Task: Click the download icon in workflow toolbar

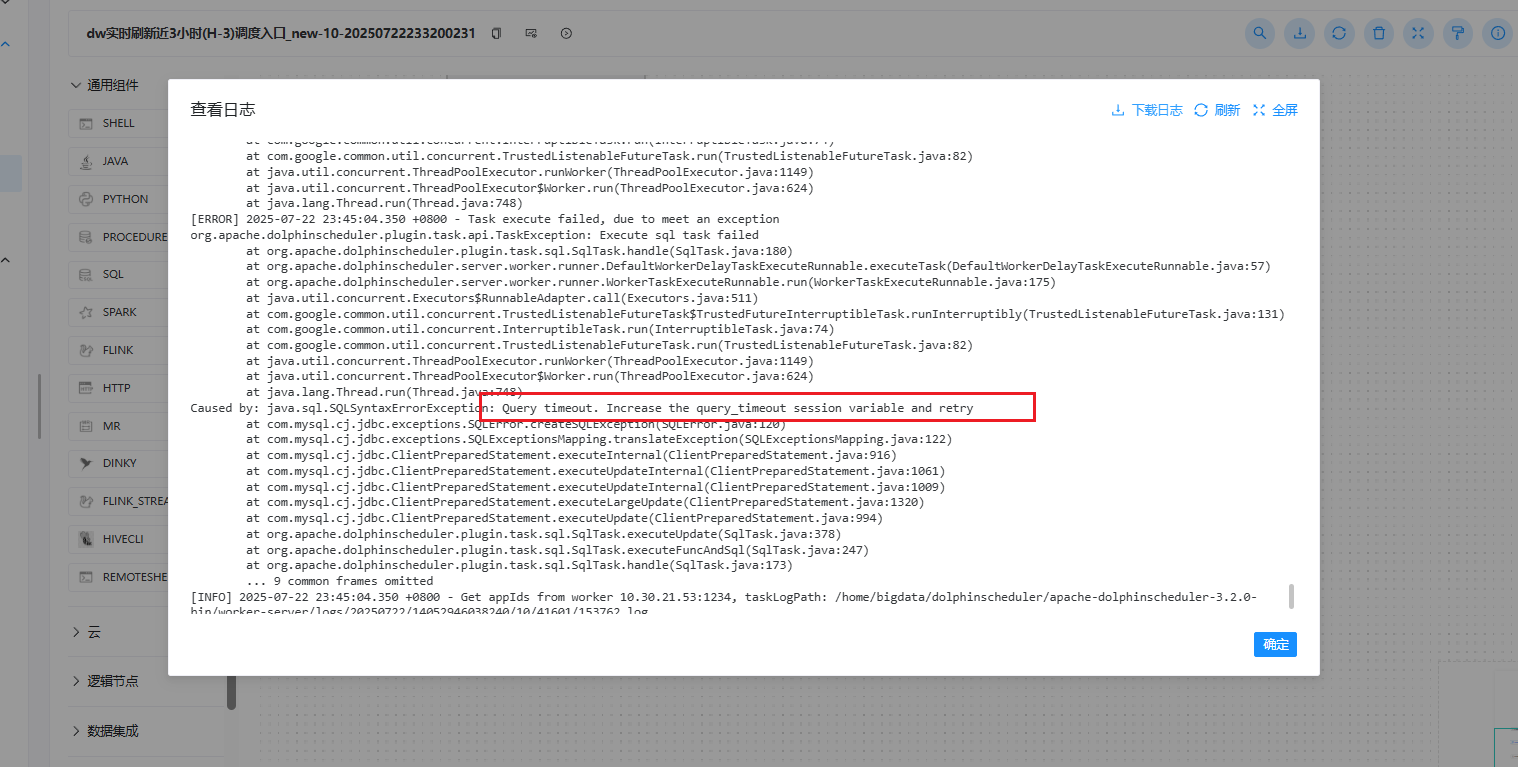Action: pyautogui.click(x=1300, y=33)
